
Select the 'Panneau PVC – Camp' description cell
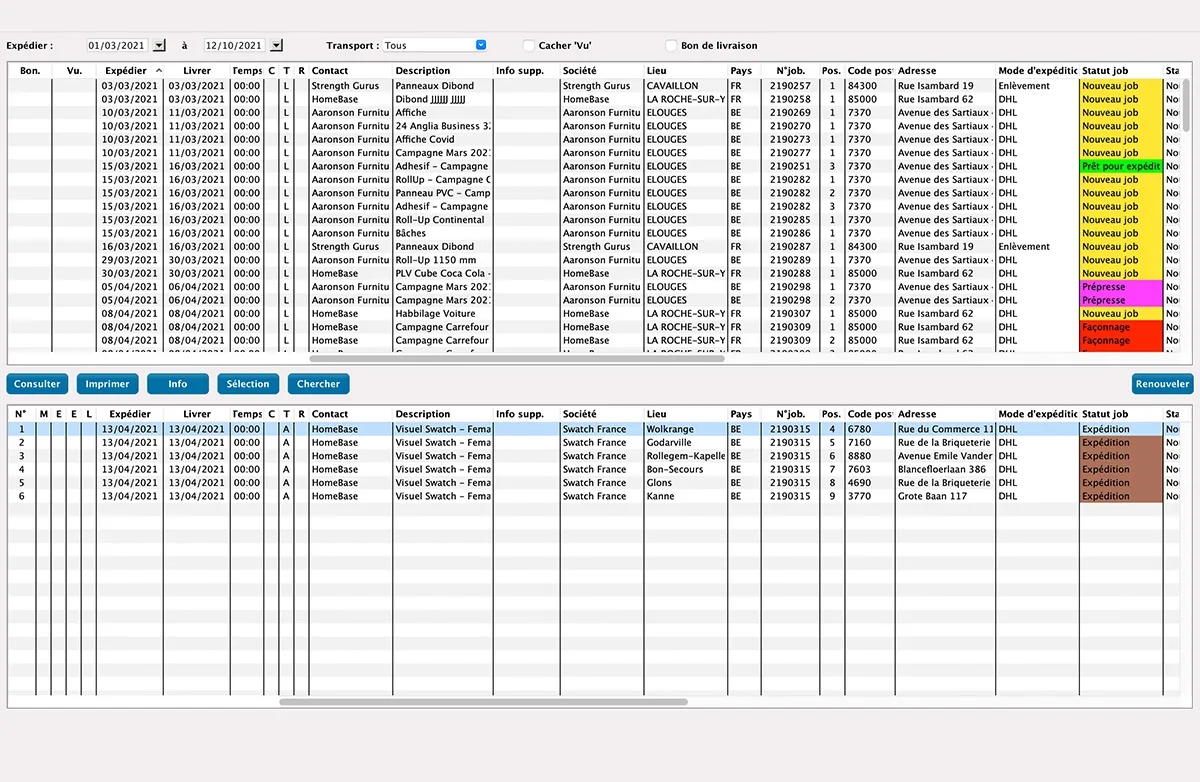(x=442, y=193)
